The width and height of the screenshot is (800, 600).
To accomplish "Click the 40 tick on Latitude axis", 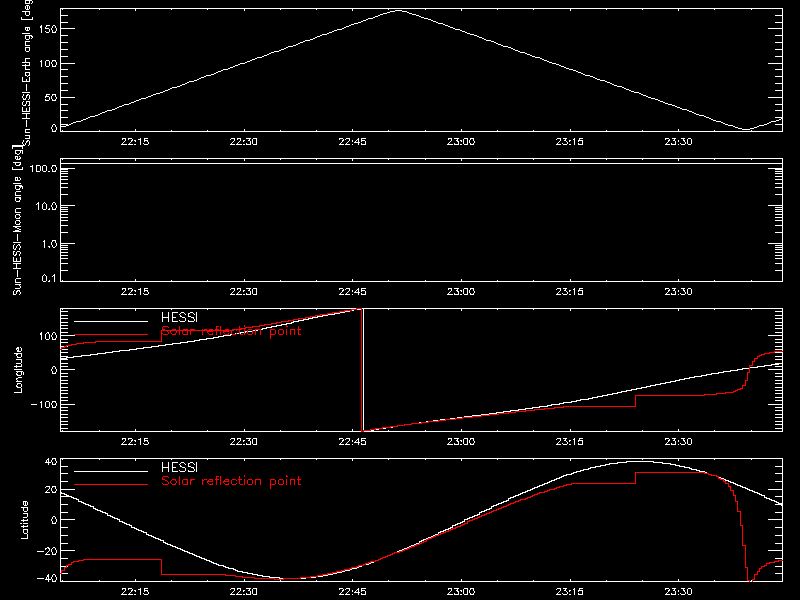I will 51,462.
